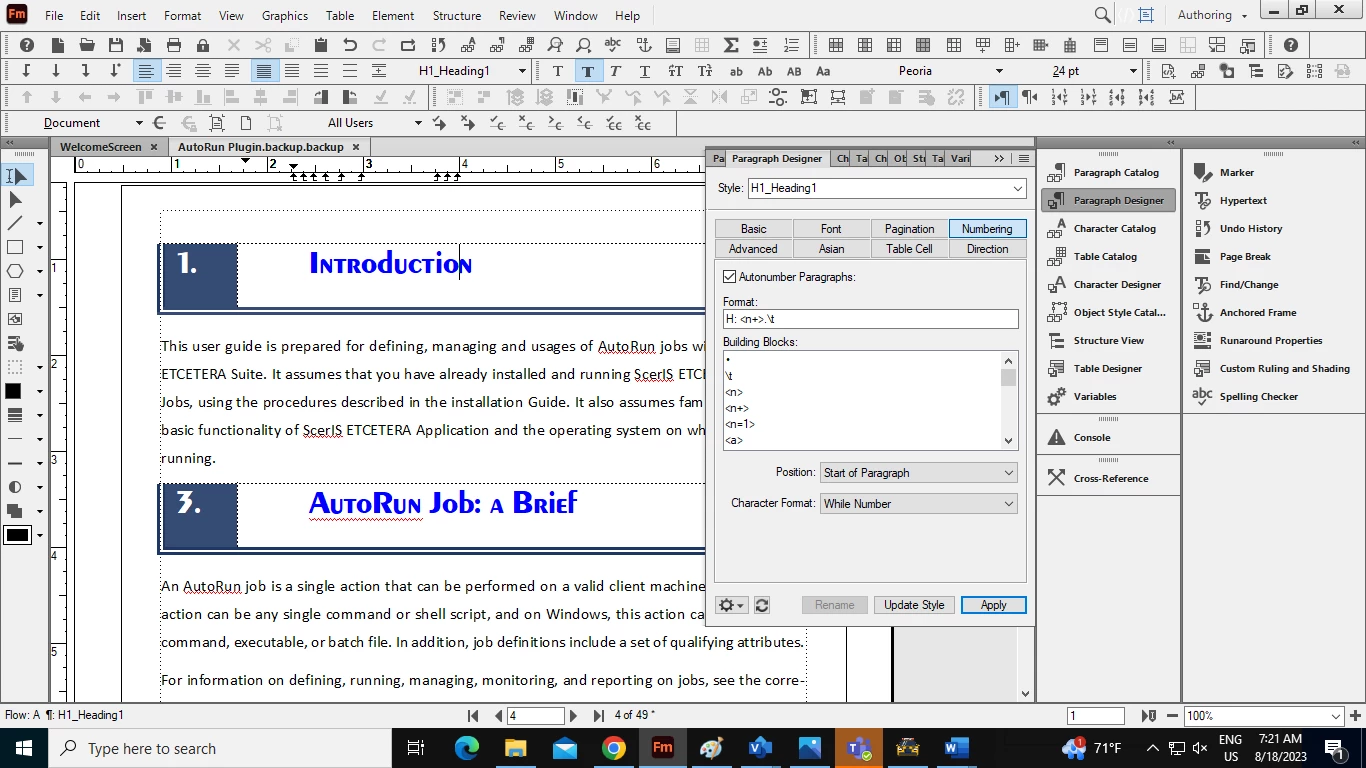The height and width of the screenshot is (768, 1366).
Task: Switch to the Font tab in Paragraph Designer
Action: pyautogui.click(x=831, y=229)
